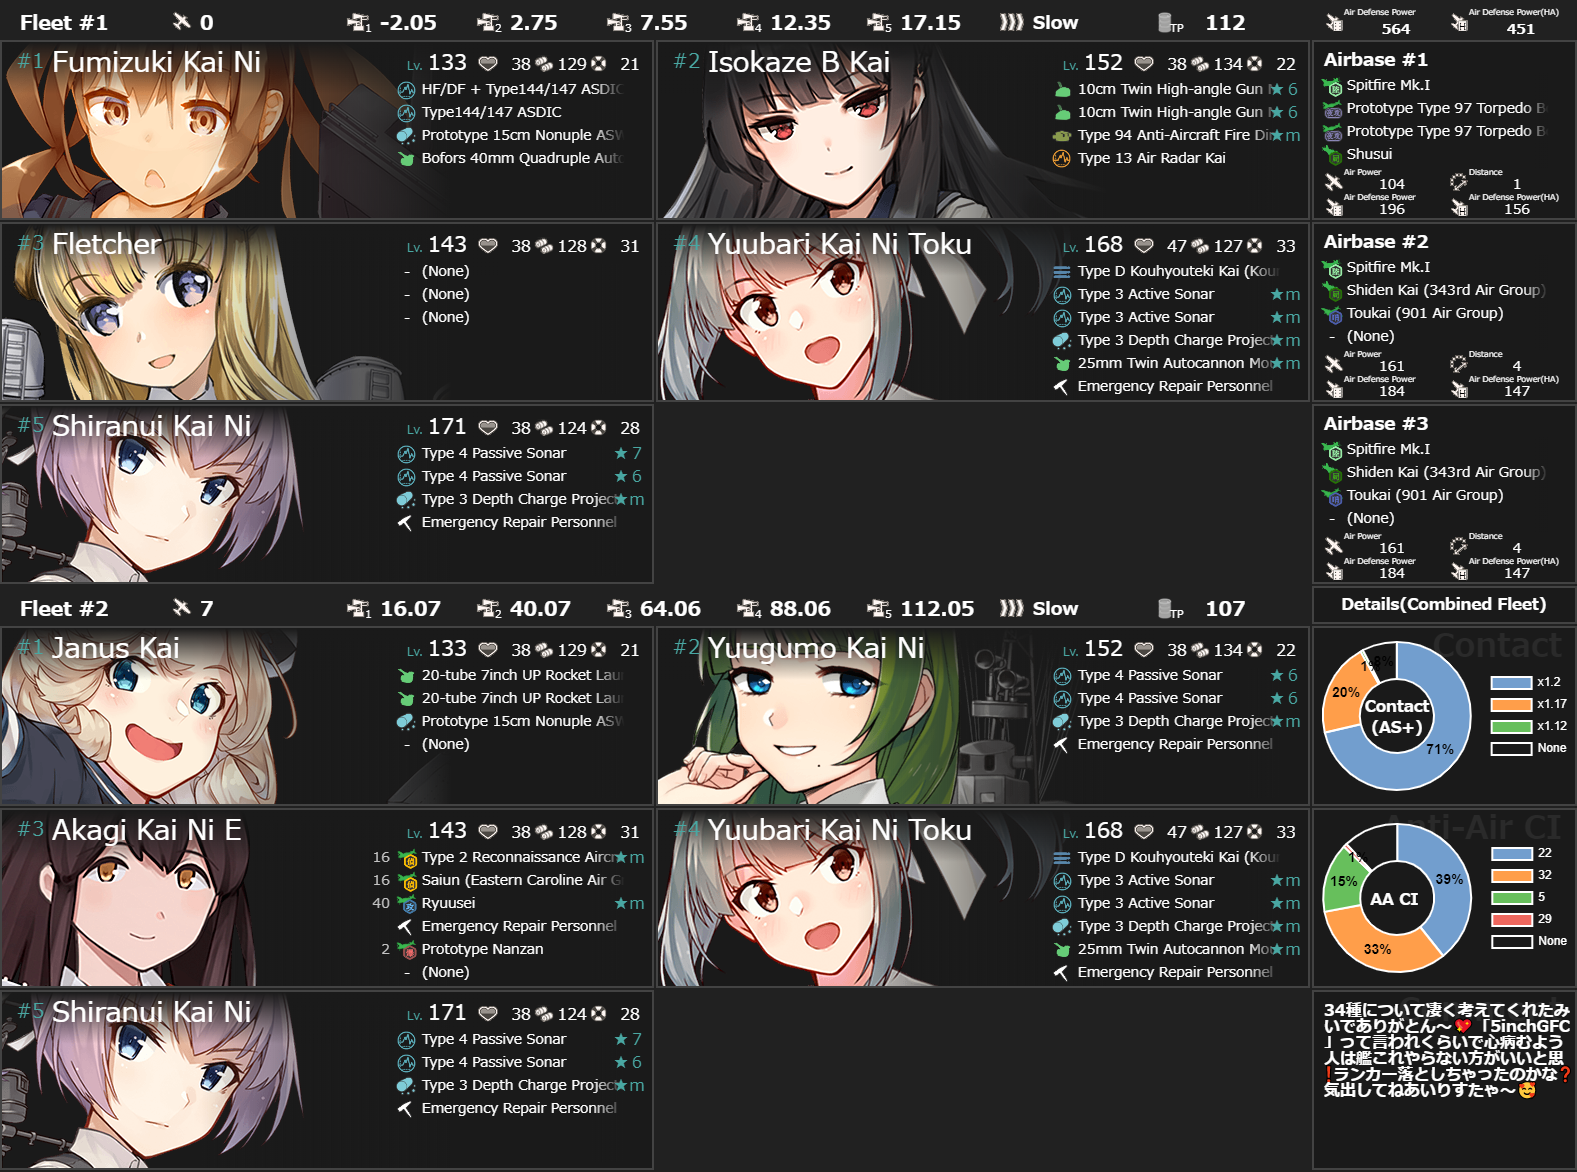Click 25mm Twin Autocannon icon in Fleet #2 Yuubari

(1062, 949)
